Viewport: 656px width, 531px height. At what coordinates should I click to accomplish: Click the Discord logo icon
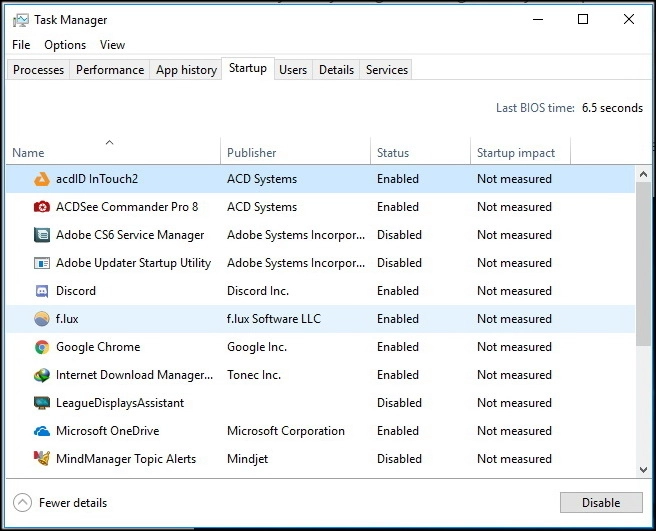(x=42, y=291)
